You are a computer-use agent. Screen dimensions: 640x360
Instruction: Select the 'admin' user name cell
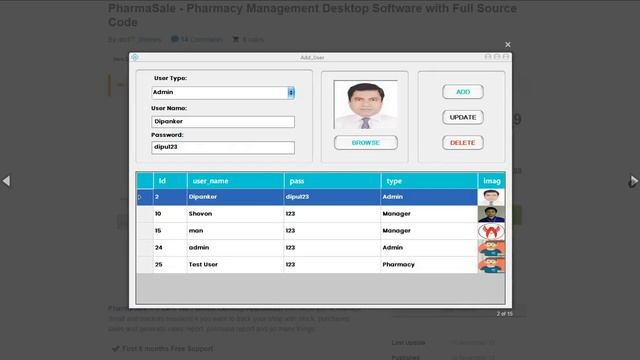tap(236, 248)
